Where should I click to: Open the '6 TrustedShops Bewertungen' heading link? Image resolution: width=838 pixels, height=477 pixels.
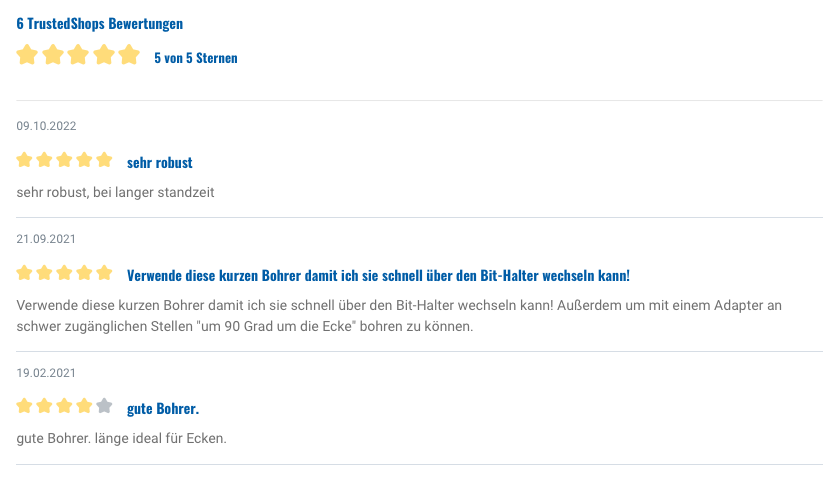(x=99, y=23)
